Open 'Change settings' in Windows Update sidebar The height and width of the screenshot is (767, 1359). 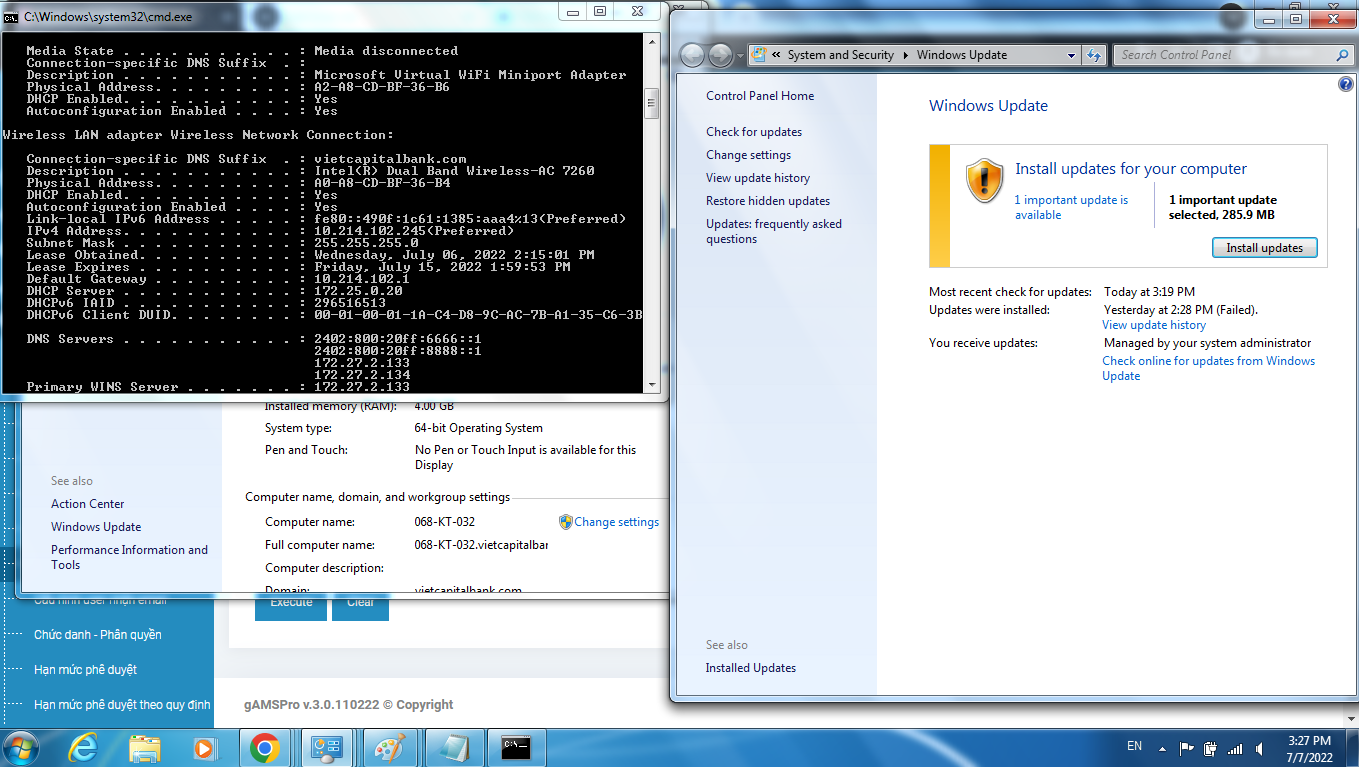[748, 155]
